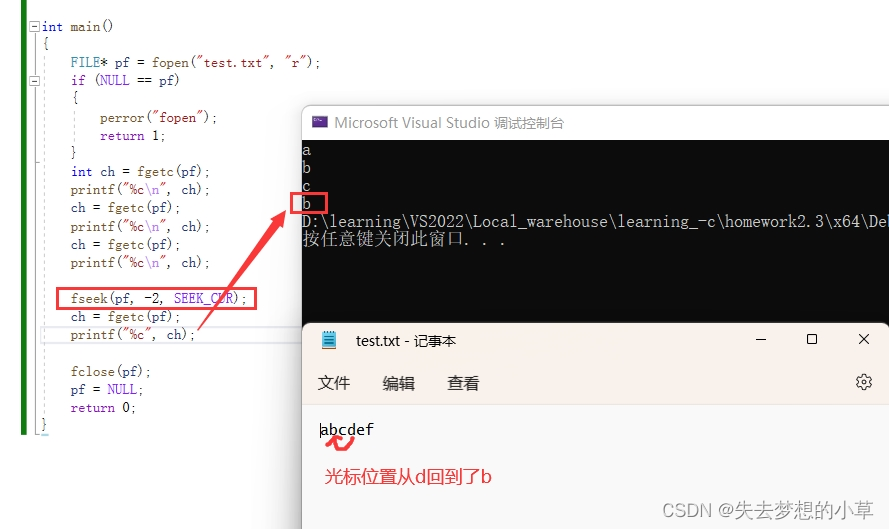Click the fclose(pf); code line
Image resolution: width=889 pixels, height=529 pixels.
click(x=111, y=371)
